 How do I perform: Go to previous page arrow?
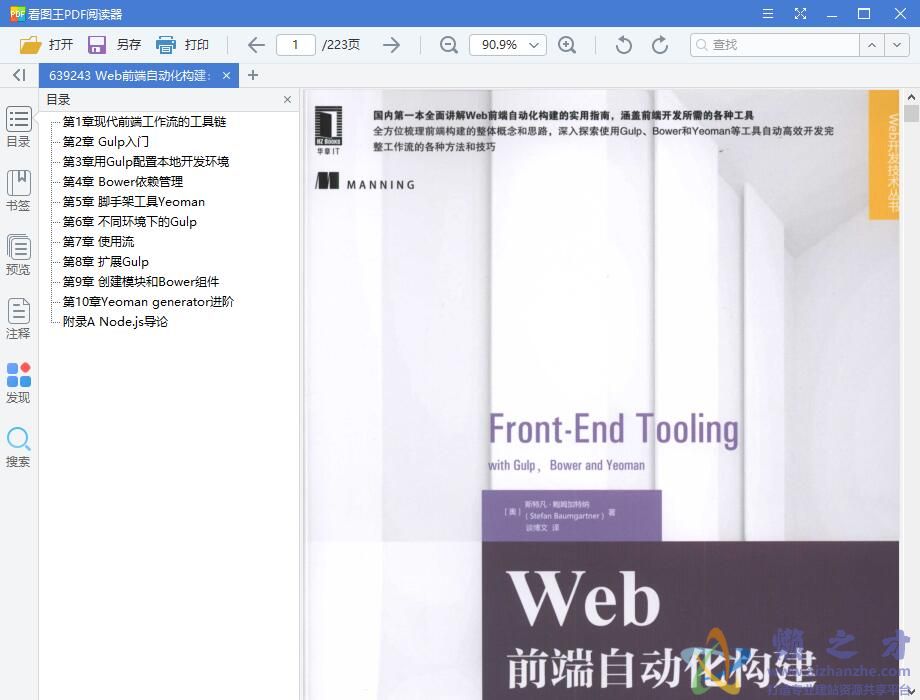256,45
